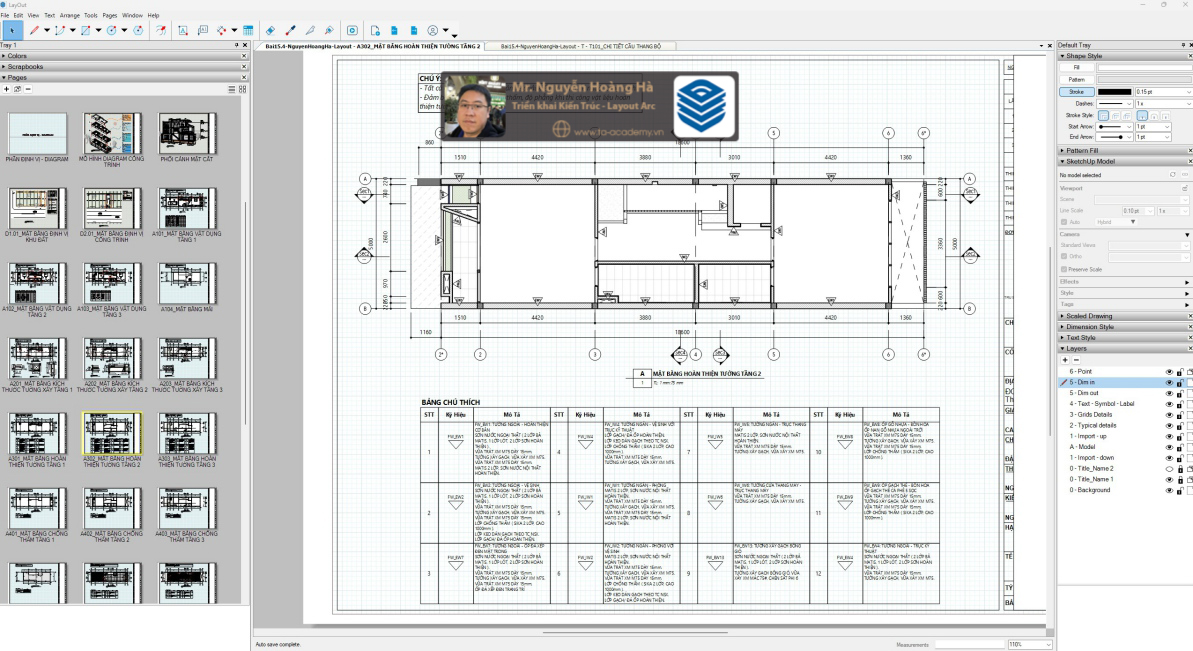This screenshot has width=1193, height=651.
Task: Select the A302_MẶT BẰNG HOÀN THIỆN TƯỜNG TẦNG 2 tab
Action: point(372,46)
